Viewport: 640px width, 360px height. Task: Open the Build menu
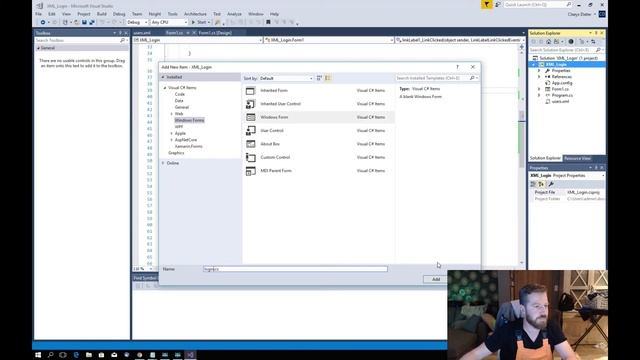coord(102,14)
